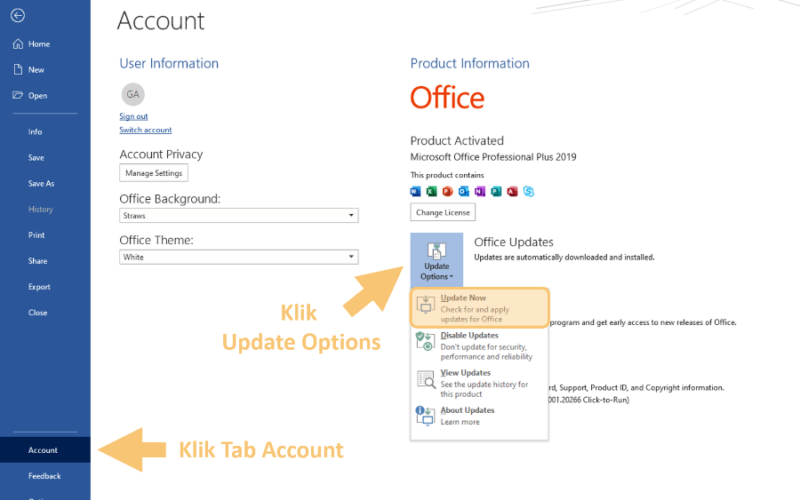Choose Disable Updates menu entry
This screenshot has height=500, width=800.
pos(480,345)
